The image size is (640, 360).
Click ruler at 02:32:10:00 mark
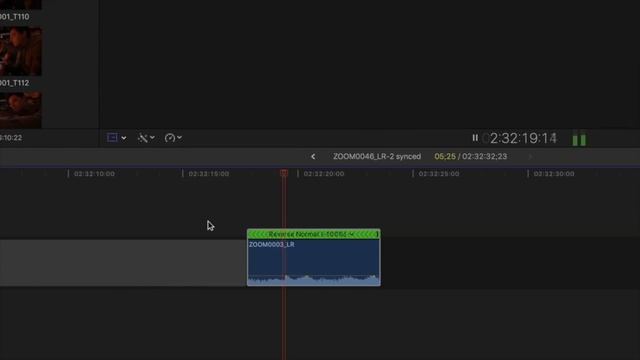point(94,174)
